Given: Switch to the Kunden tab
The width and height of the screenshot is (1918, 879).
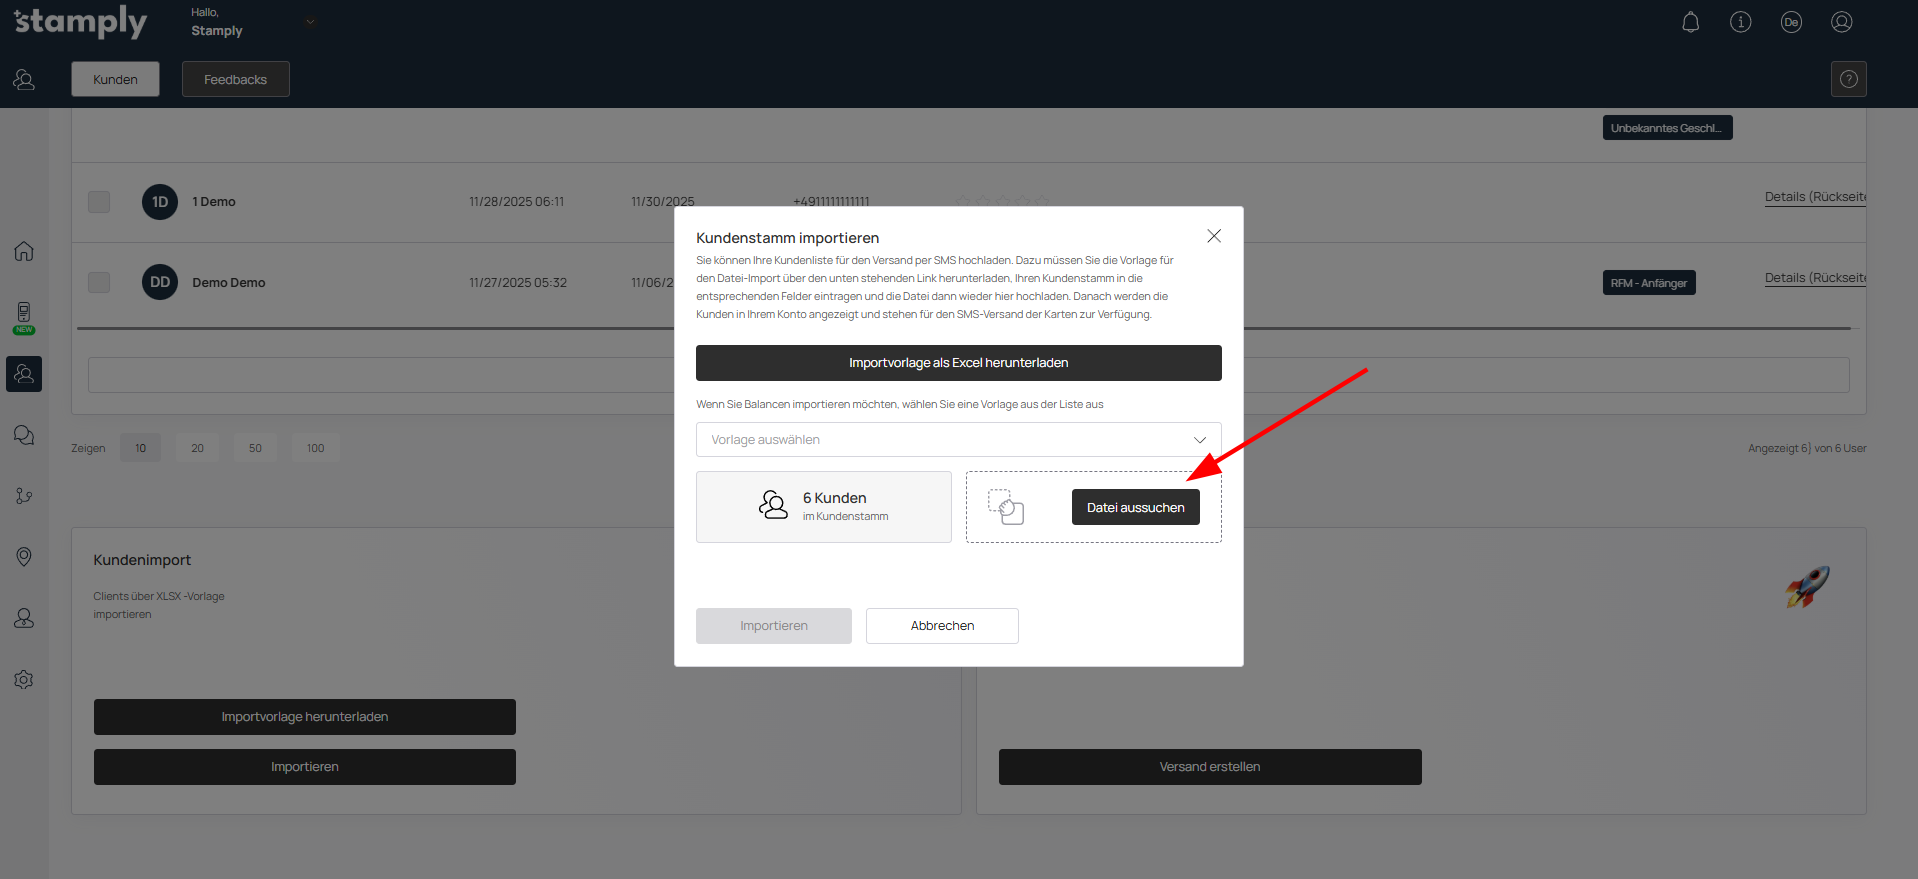Looking at the screenshot, I should pos(115,79).
